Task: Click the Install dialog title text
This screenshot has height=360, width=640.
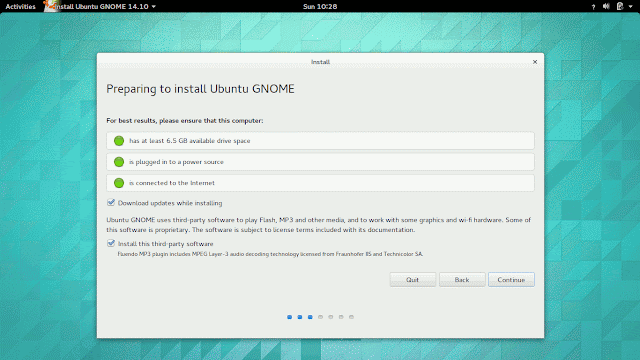Action: click(x=320, y=62)
